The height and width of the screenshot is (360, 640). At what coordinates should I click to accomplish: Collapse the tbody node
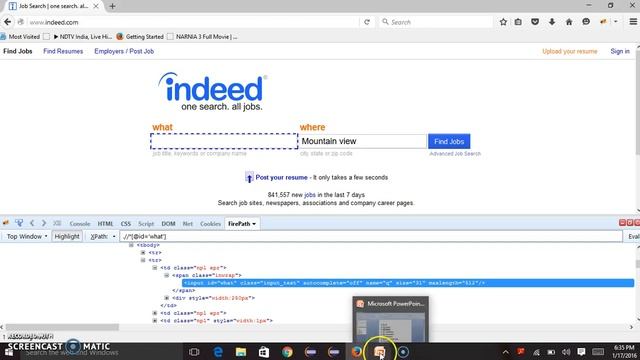[x=131, y=245]
